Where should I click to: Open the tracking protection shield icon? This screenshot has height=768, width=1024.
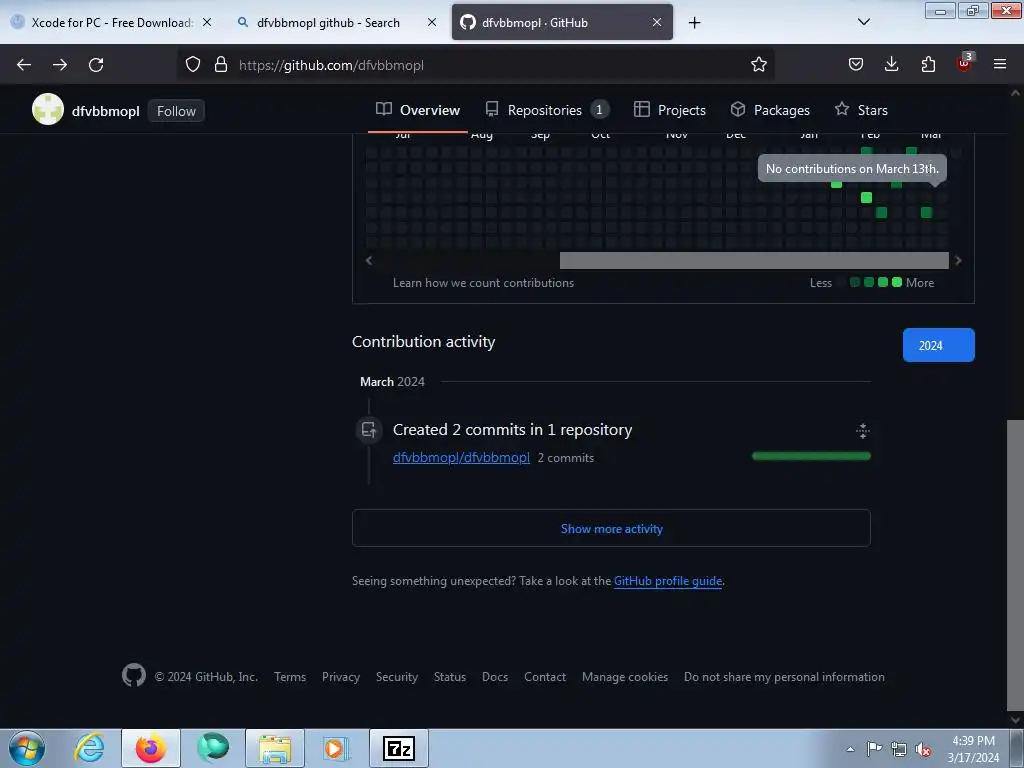tap(193, 65)
